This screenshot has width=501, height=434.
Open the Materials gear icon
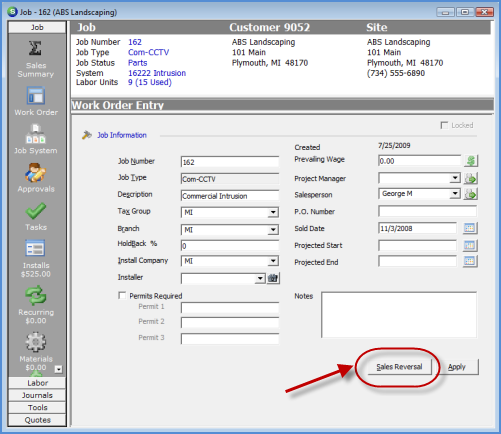tap(36, 342)
